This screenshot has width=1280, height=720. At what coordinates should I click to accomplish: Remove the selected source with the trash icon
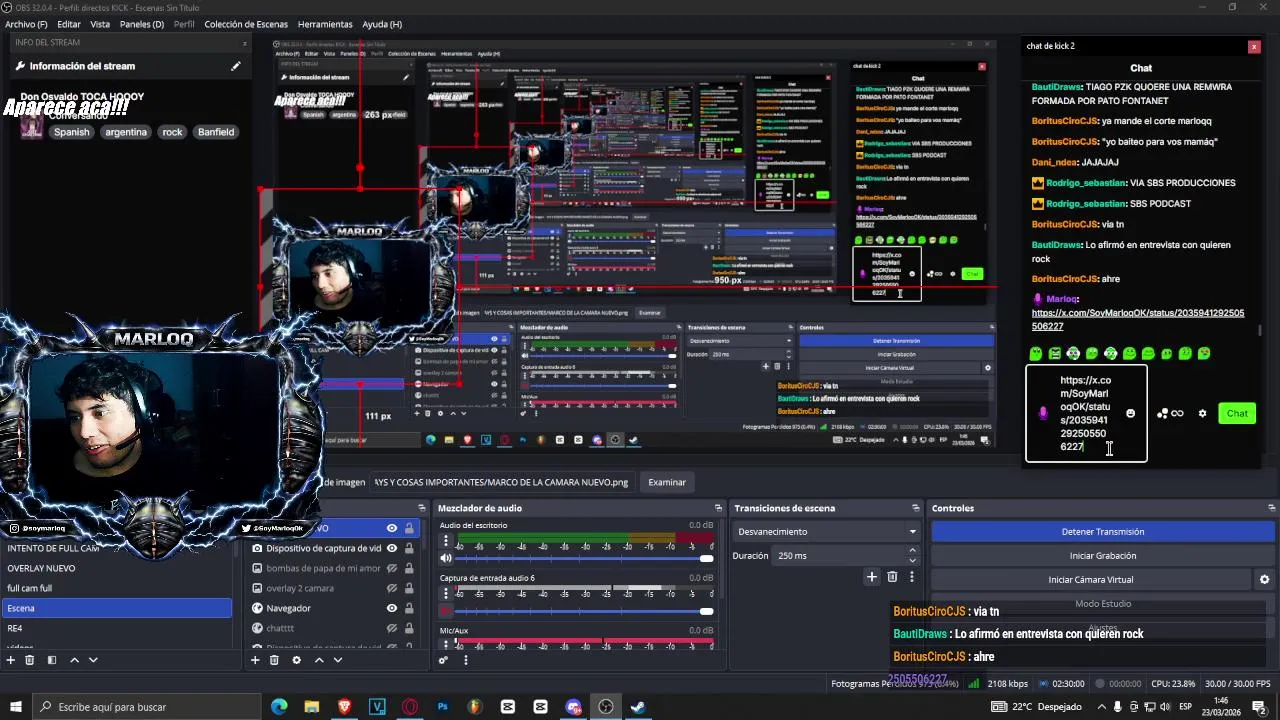[274, 660]
